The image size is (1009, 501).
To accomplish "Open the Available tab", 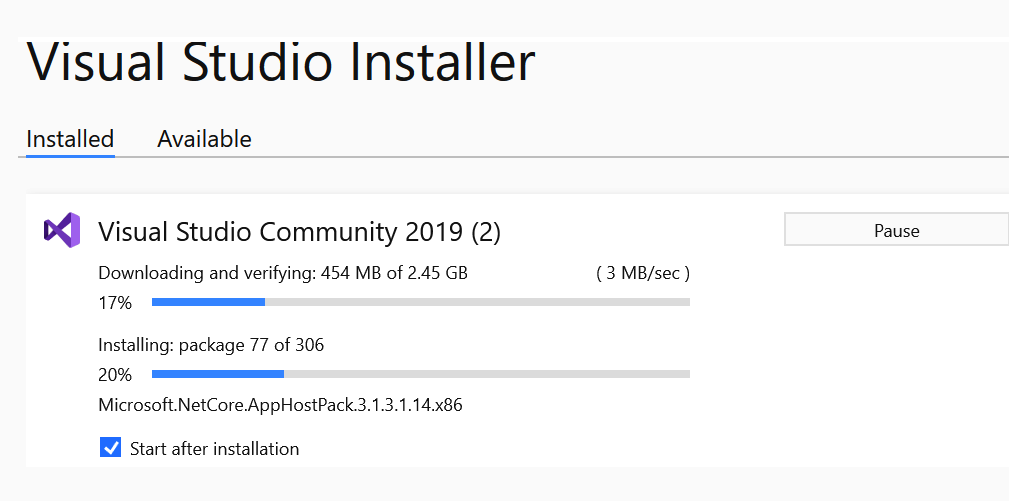I will pyautogui.click(x=204, y=139).
